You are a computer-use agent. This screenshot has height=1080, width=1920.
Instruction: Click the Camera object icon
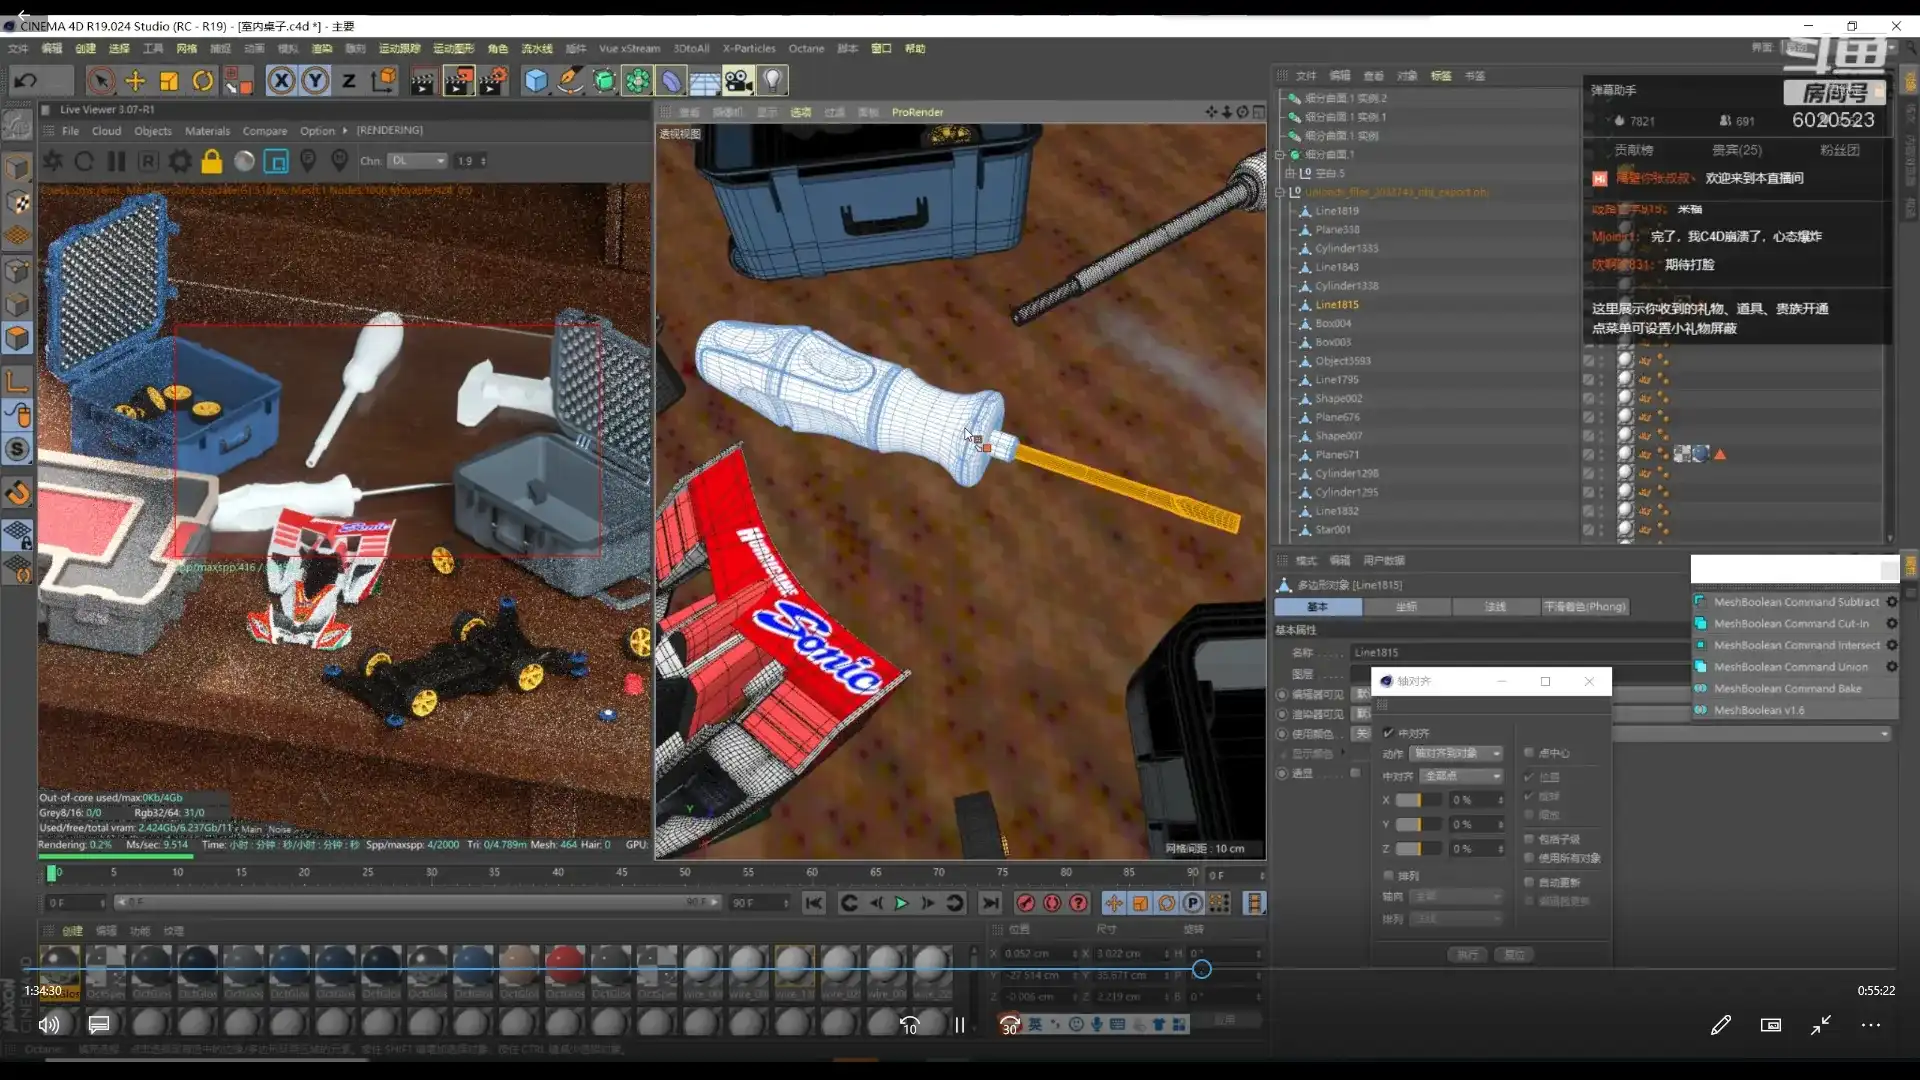click(738, 81)
